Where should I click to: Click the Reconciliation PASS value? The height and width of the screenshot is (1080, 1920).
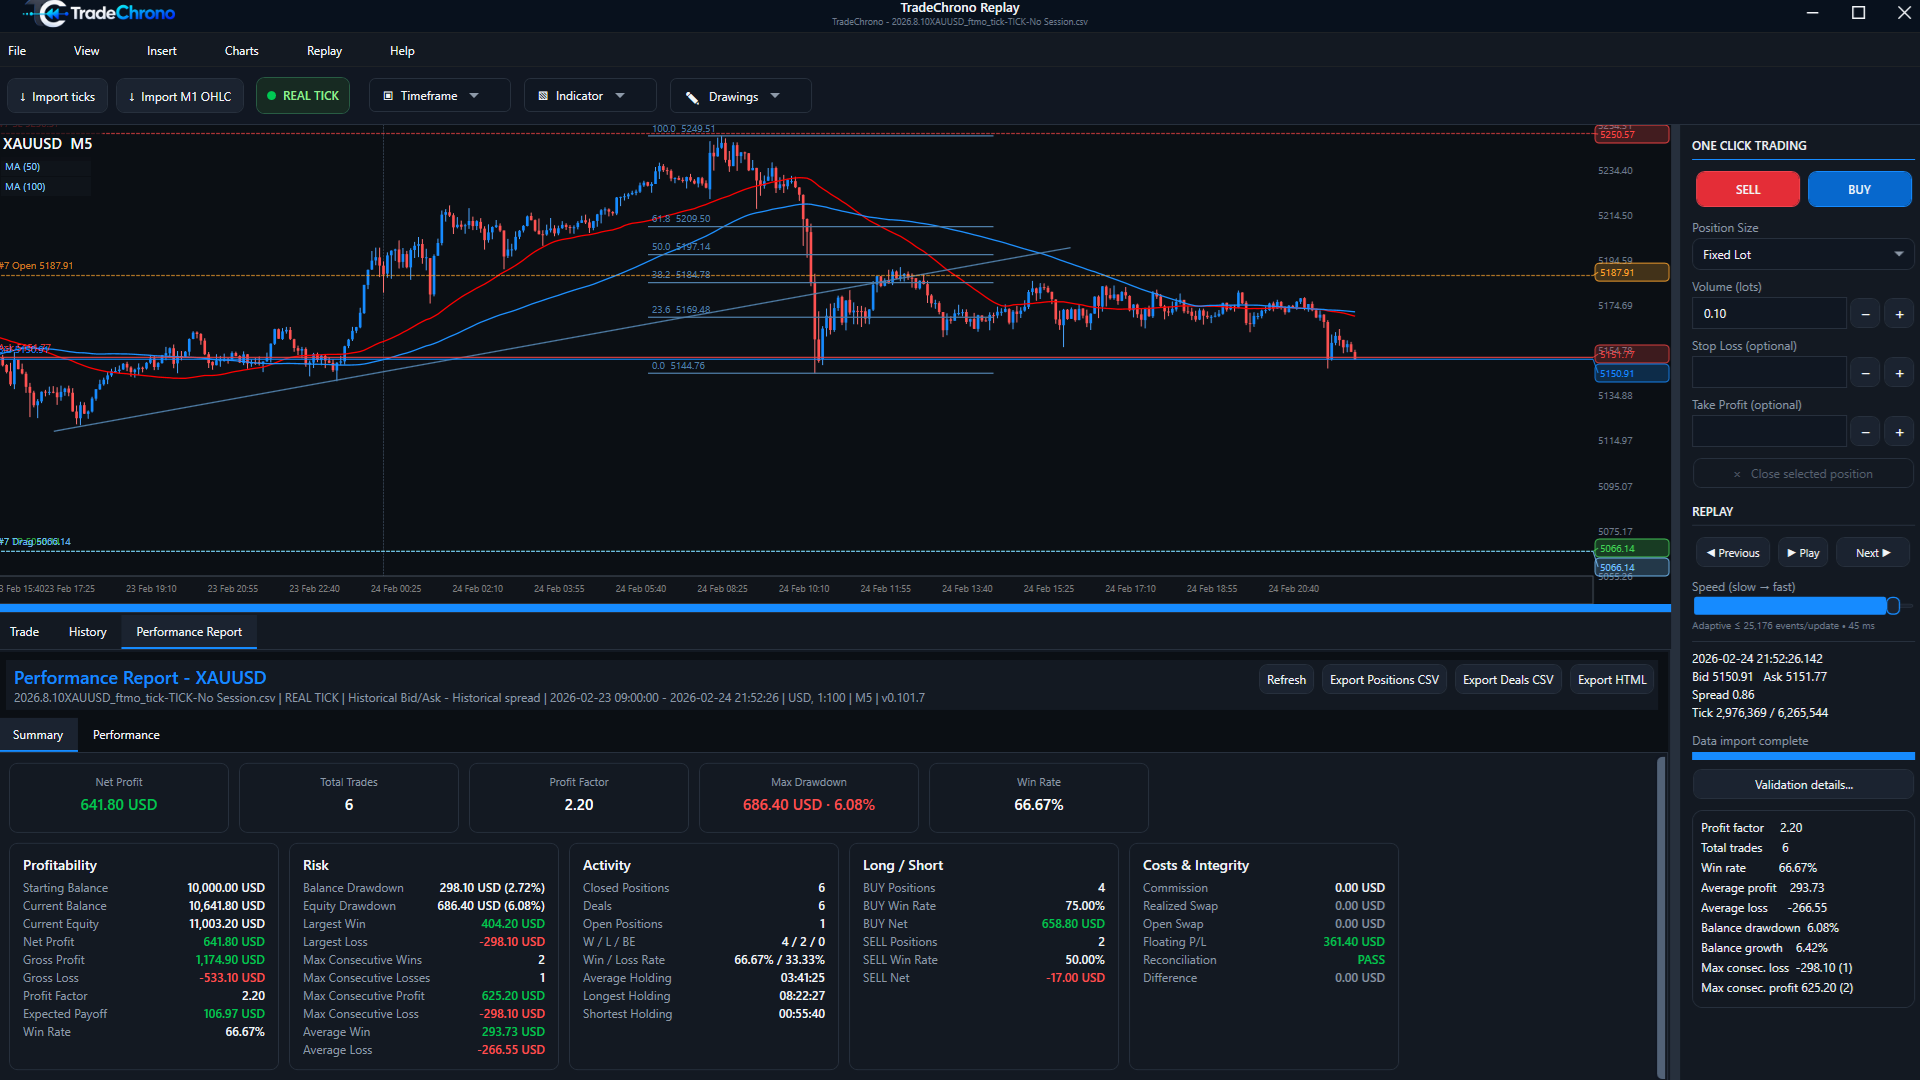point(1371,960)
